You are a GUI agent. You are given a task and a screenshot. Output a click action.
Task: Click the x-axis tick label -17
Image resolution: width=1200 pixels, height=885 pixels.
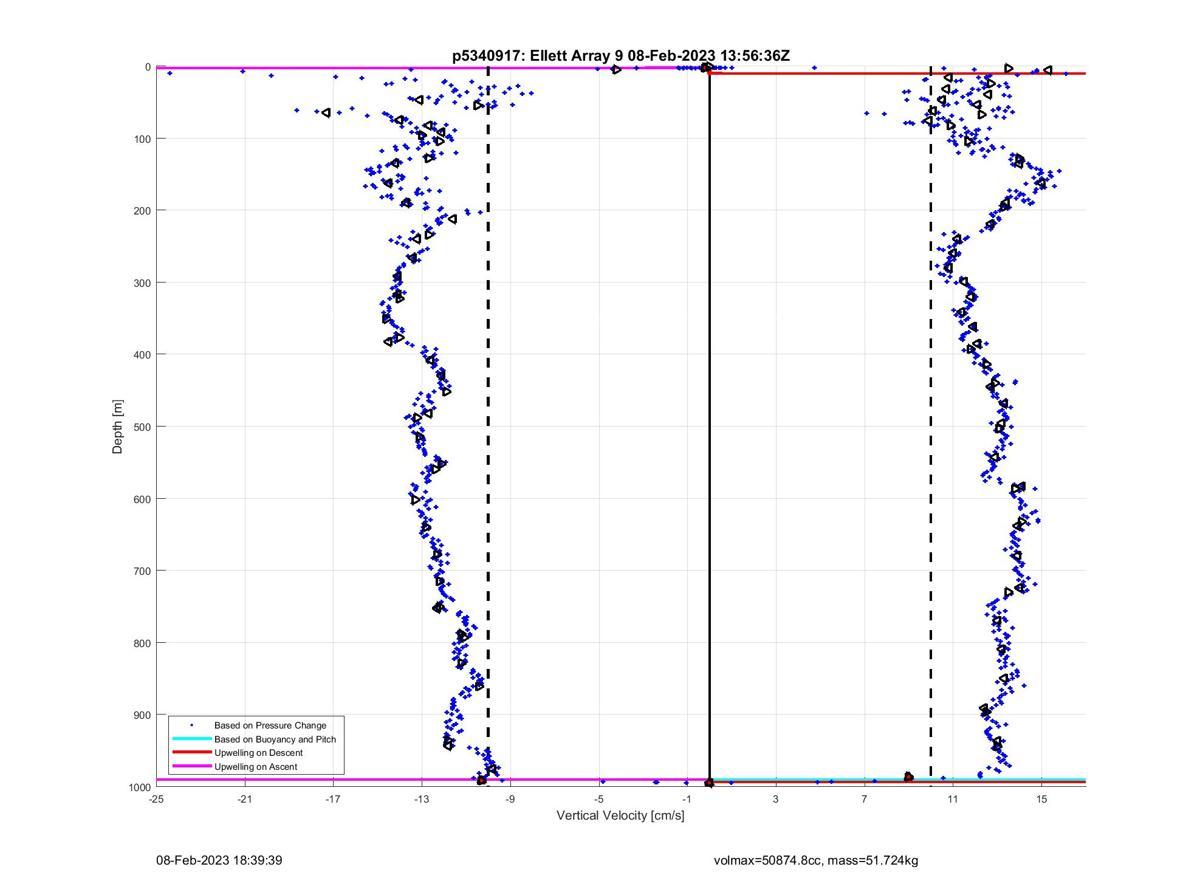coord(333,799)
